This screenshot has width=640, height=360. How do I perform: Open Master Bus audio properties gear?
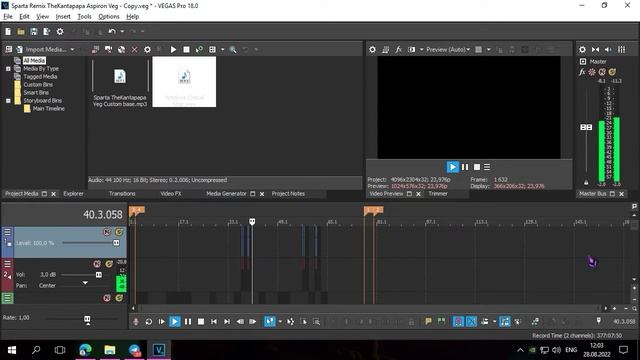pos(582,49)
